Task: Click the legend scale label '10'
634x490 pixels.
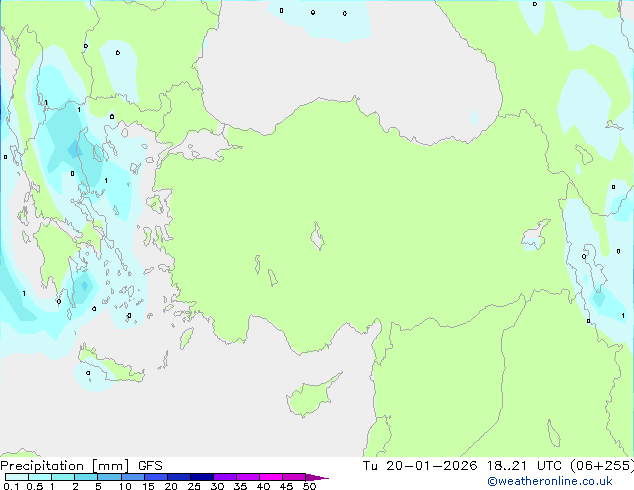Action: tap(125, 486)
